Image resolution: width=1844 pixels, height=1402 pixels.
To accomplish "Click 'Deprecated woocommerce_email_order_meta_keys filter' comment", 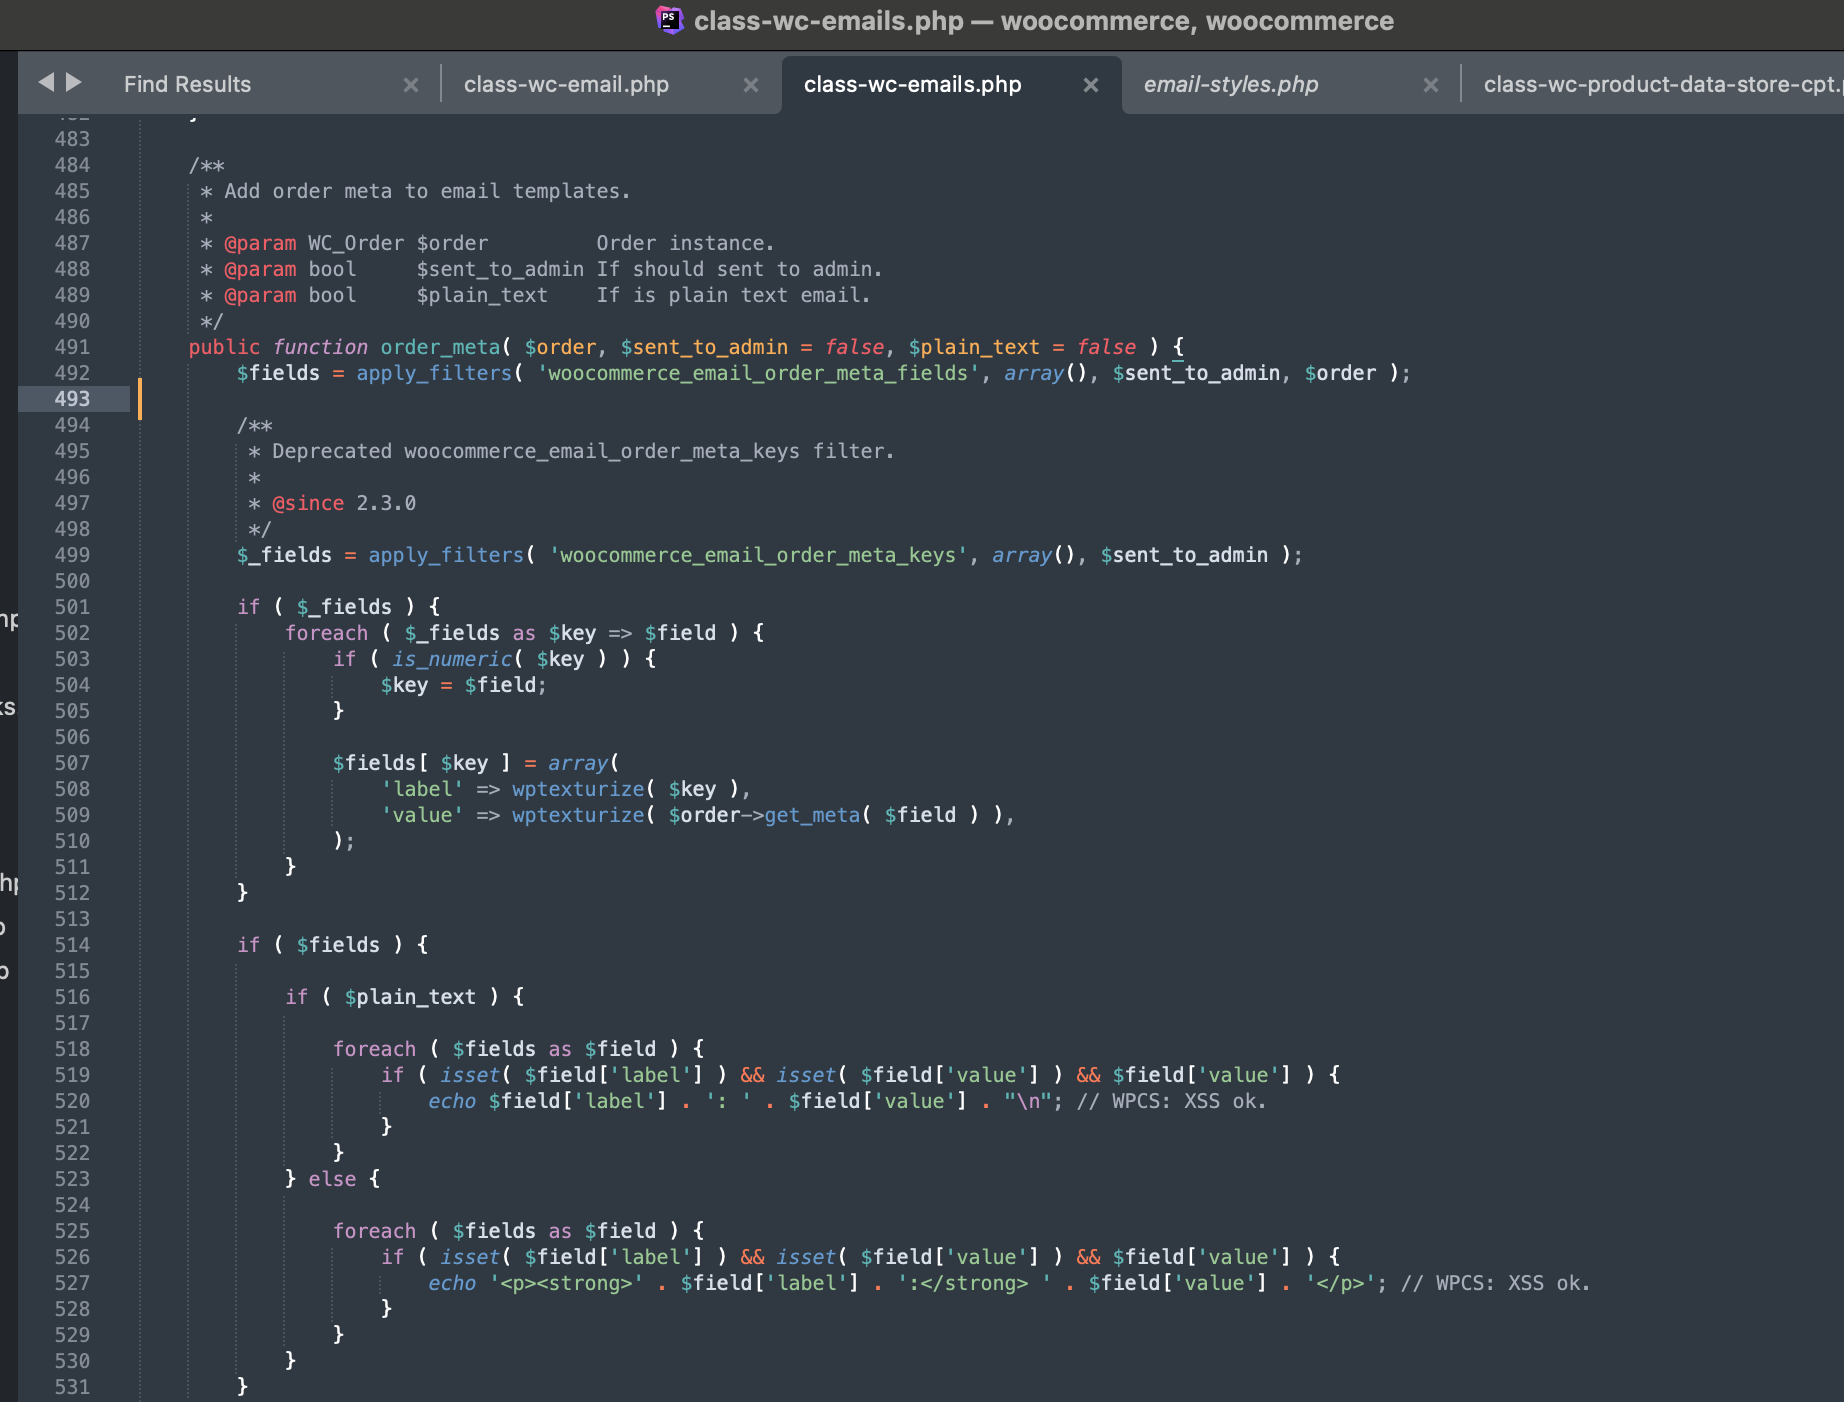I will (x=583, y=451).
